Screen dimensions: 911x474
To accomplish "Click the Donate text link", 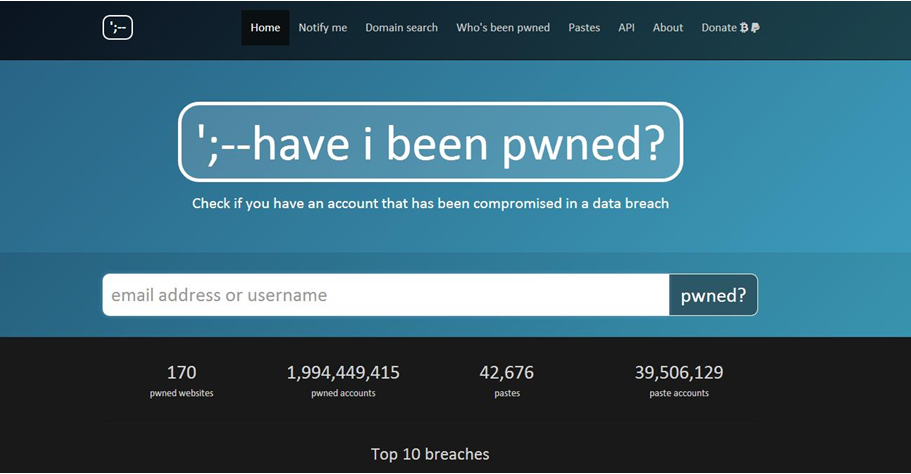I will [718, 28].
